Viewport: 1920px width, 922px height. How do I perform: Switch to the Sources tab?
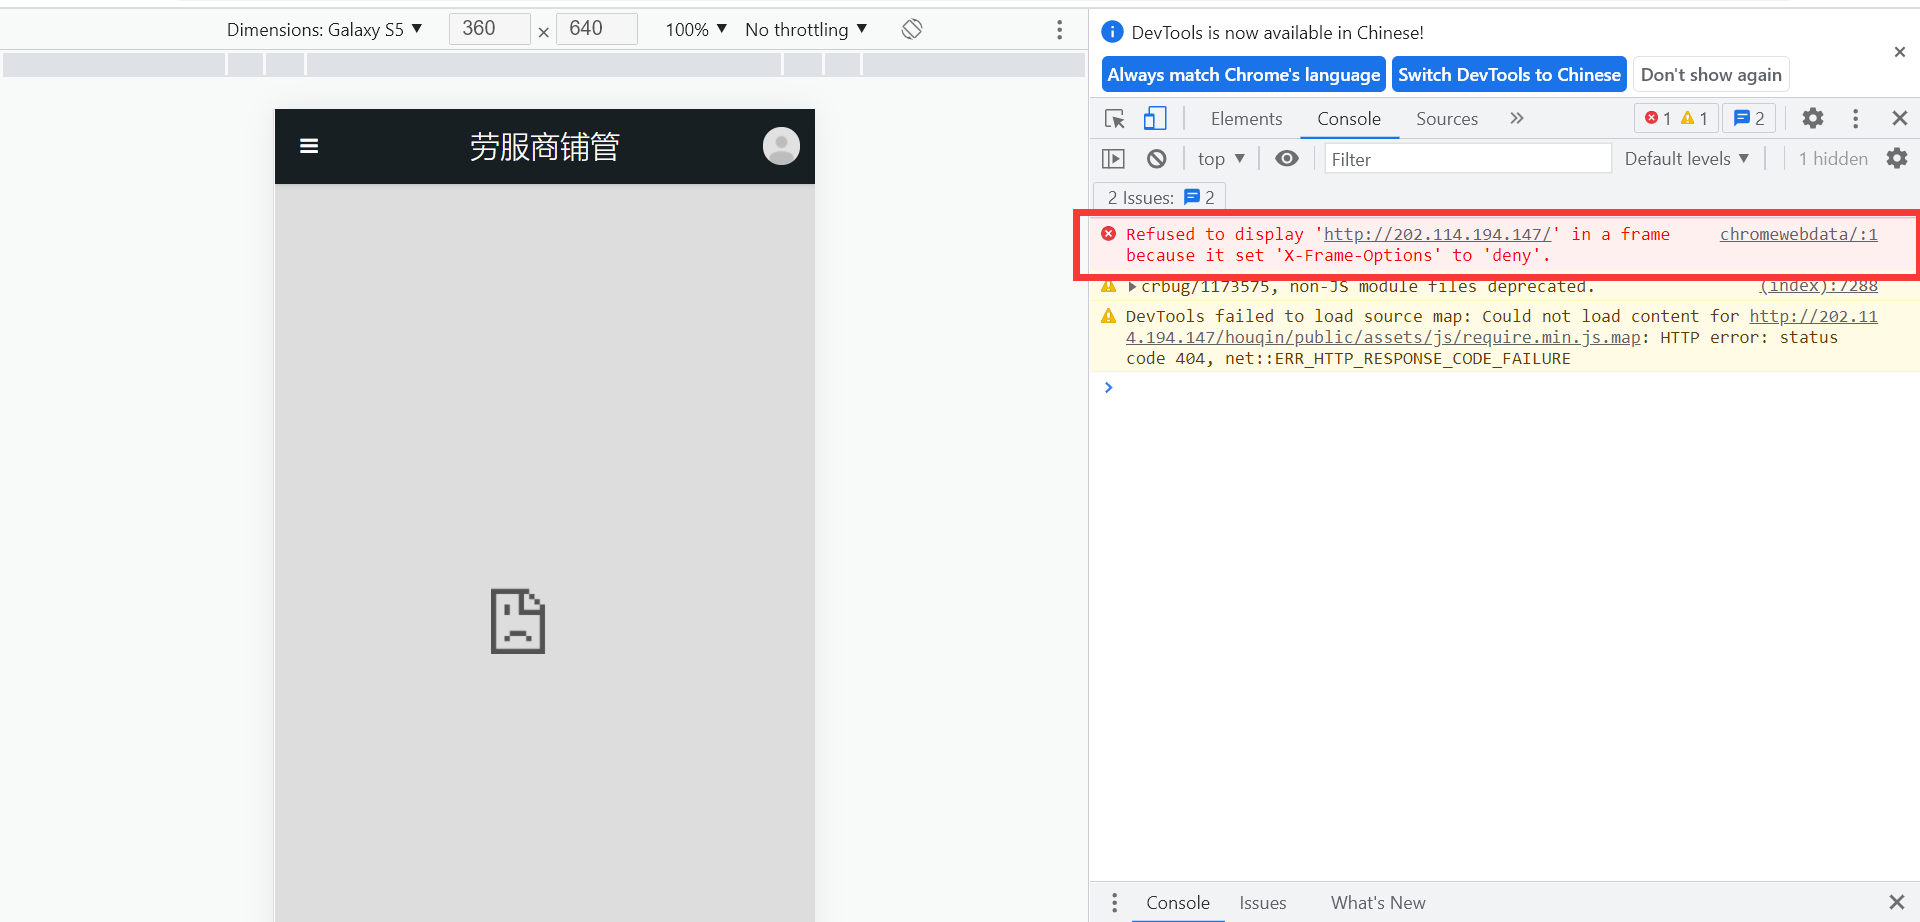coord(1447,118)
